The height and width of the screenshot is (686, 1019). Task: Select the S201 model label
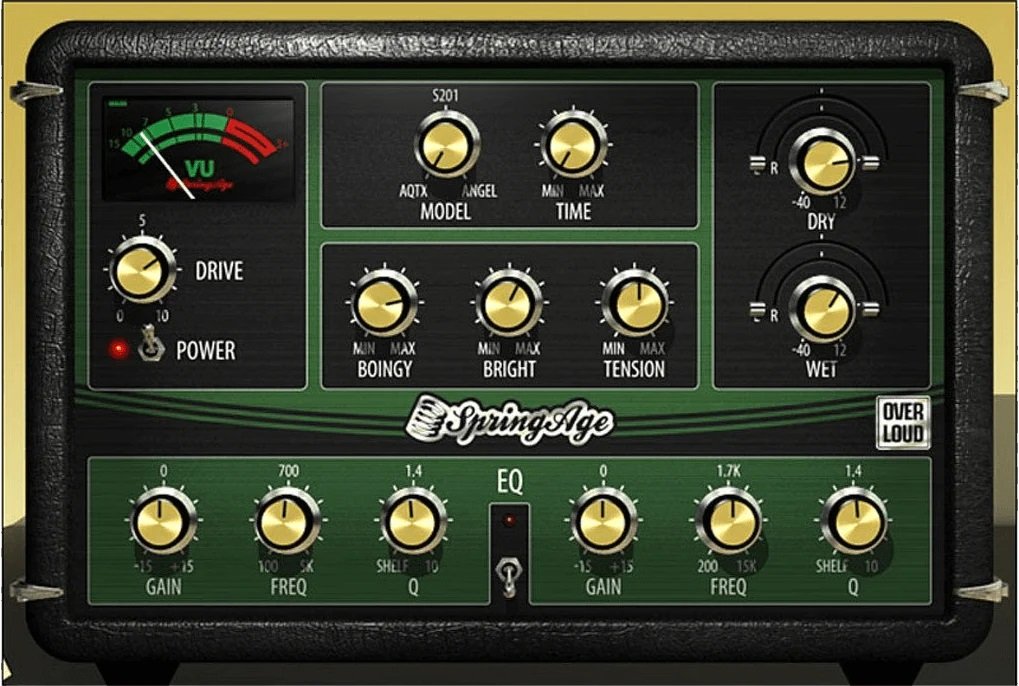coord(445,96)
